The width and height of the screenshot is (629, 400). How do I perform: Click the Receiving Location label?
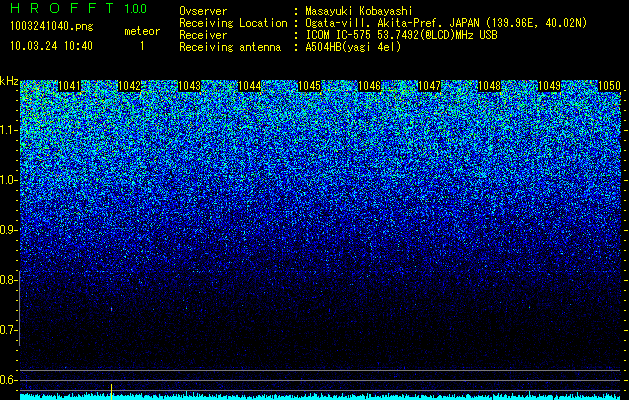233,23
